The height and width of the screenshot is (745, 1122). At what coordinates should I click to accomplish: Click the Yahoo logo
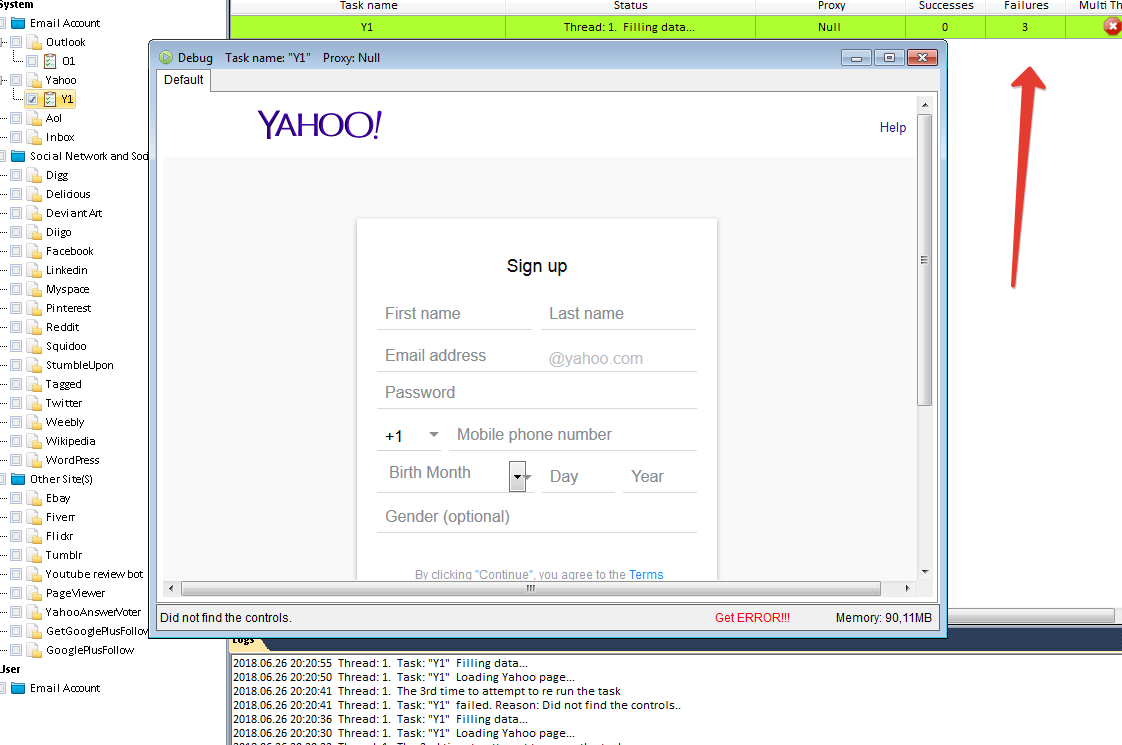click(319, 125)
